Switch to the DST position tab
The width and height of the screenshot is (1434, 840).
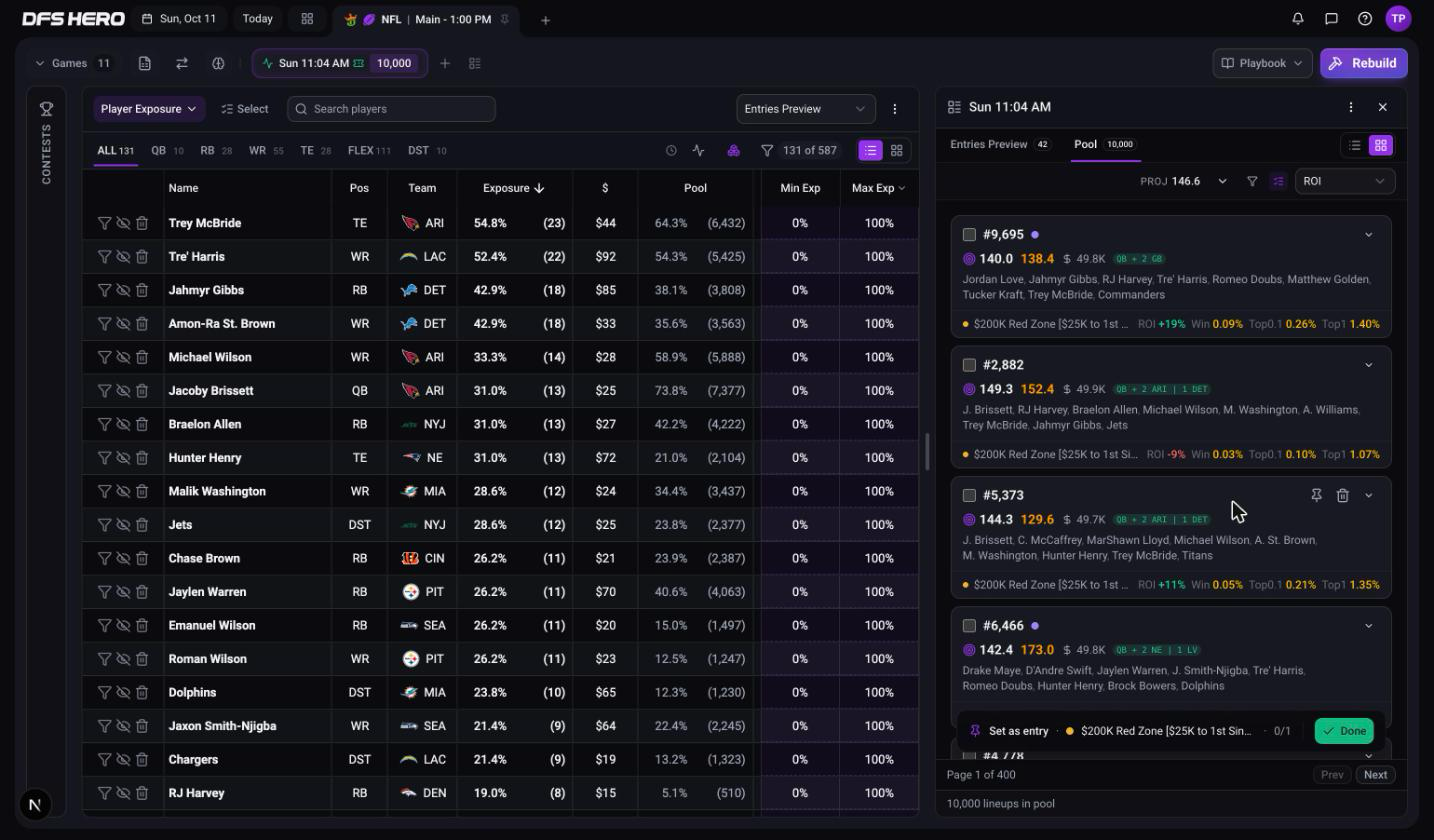(427, 151)
